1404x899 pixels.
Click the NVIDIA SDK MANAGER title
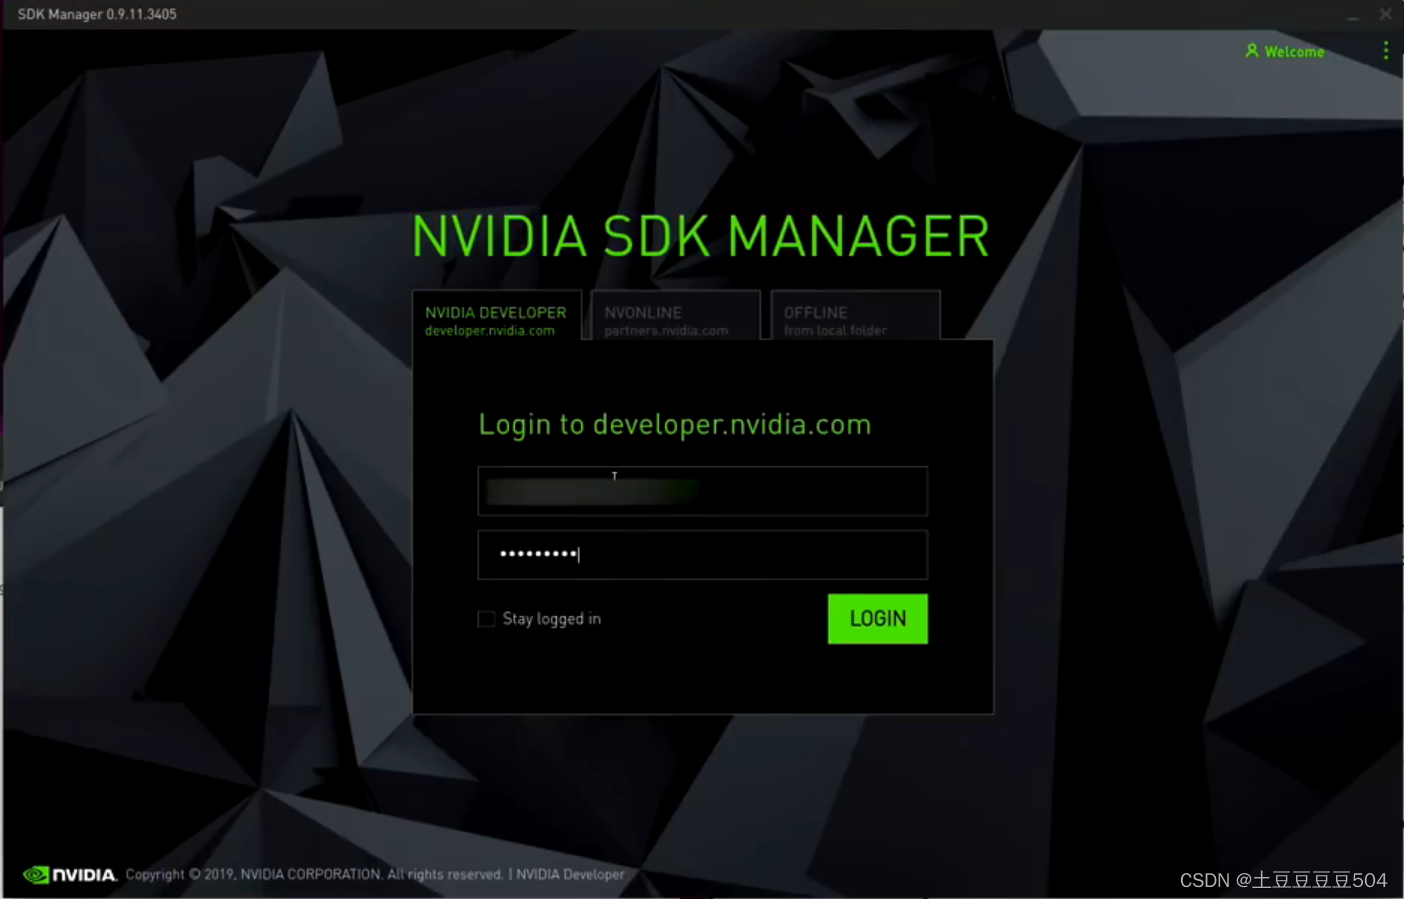(701, 236)
